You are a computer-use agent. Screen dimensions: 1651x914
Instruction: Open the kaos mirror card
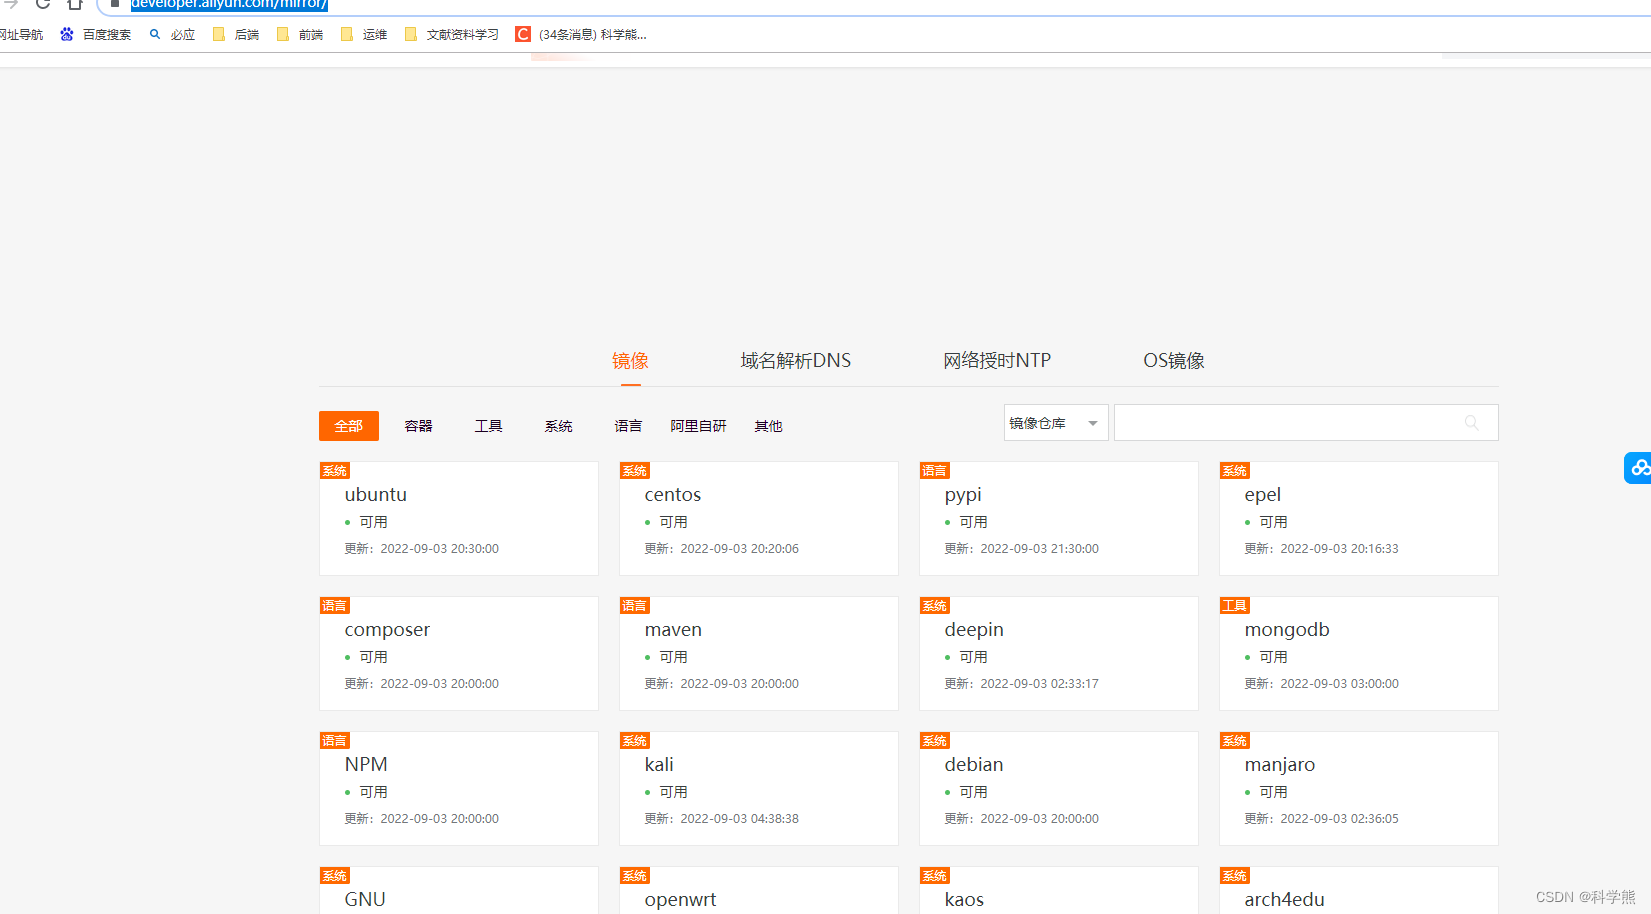tap(1059, 890)
